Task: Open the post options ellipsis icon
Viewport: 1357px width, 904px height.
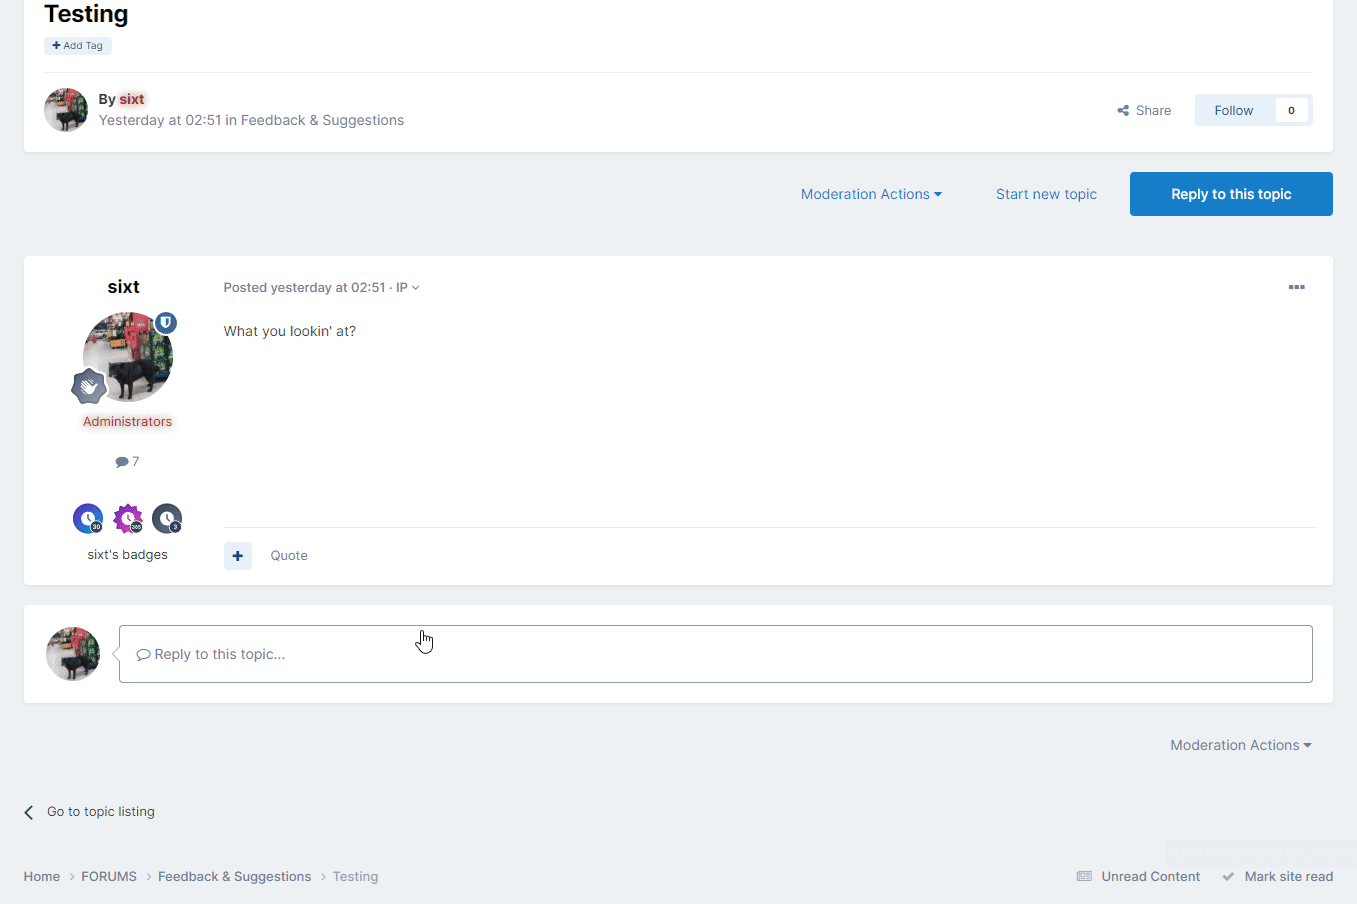Action: pyautogui.click(x=1296, y=287)
